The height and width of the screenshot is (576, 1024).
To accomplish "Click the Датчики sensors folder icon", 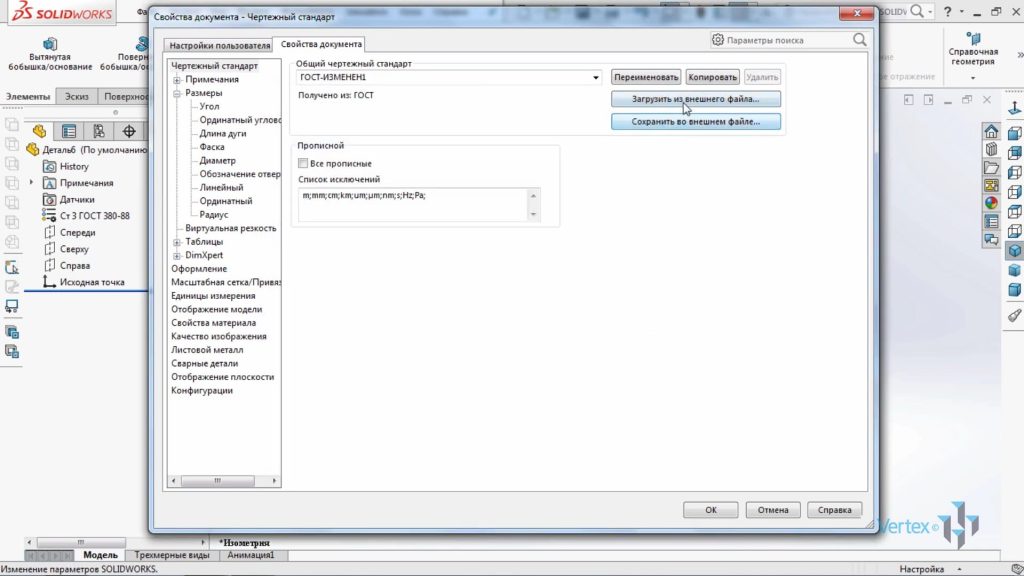I will click(49, 199).
